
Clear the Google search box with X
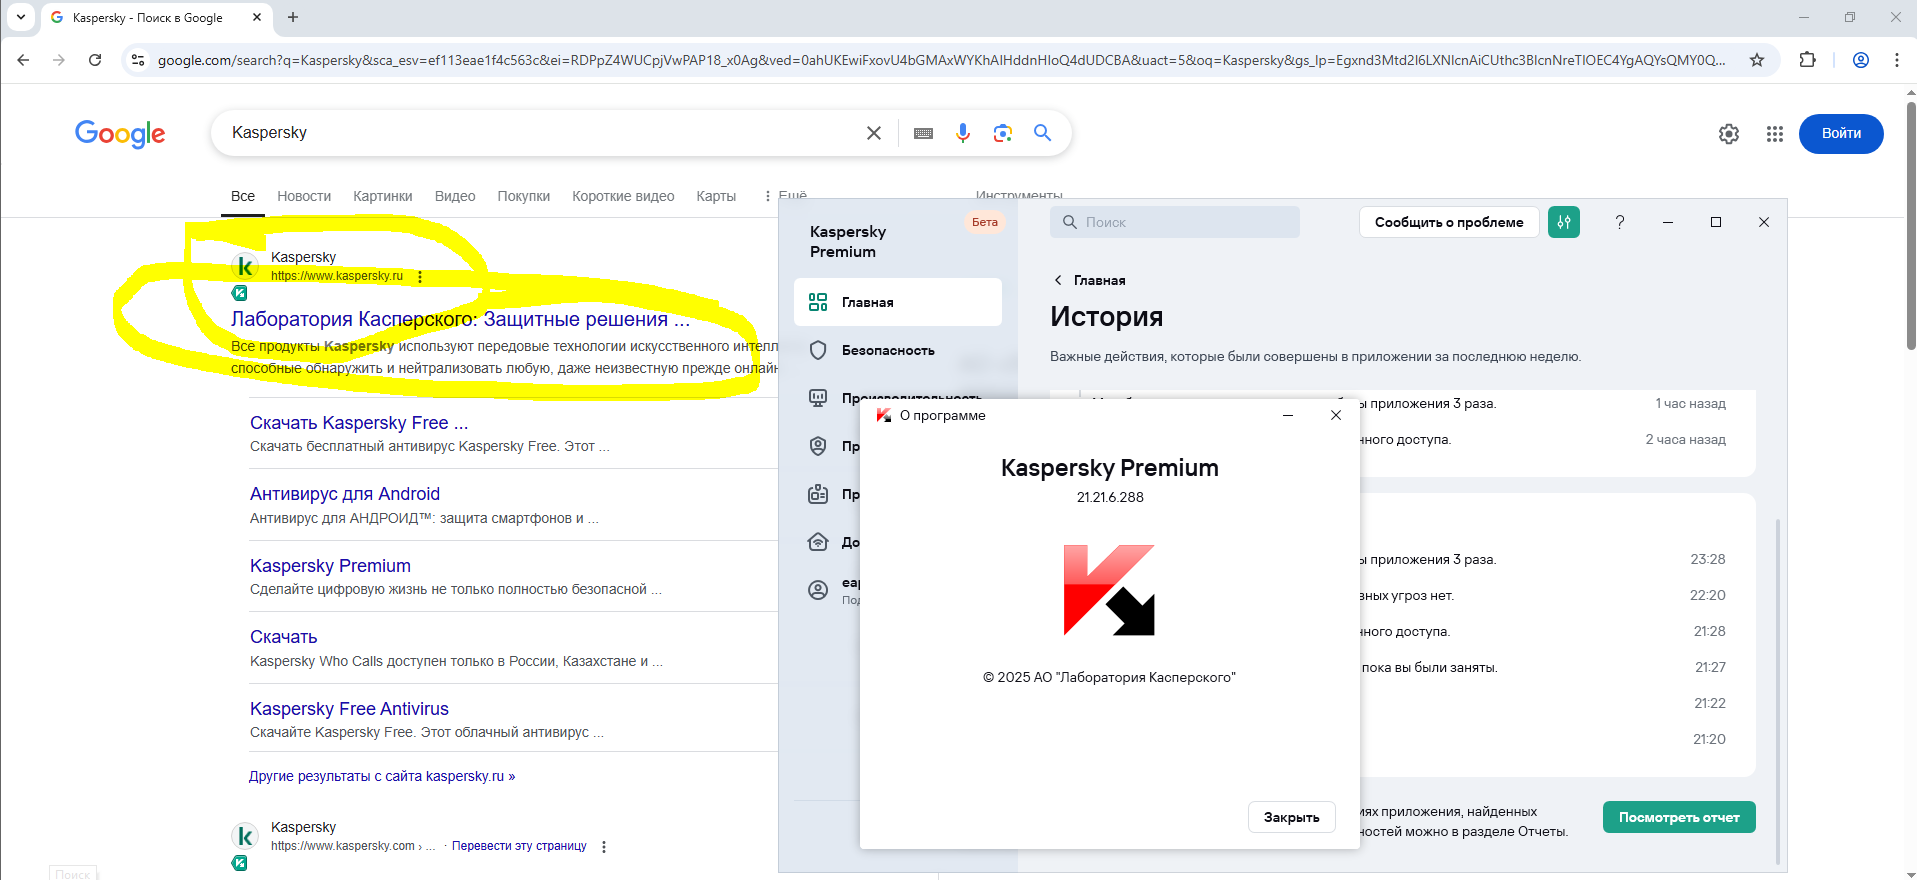(874, 133)
